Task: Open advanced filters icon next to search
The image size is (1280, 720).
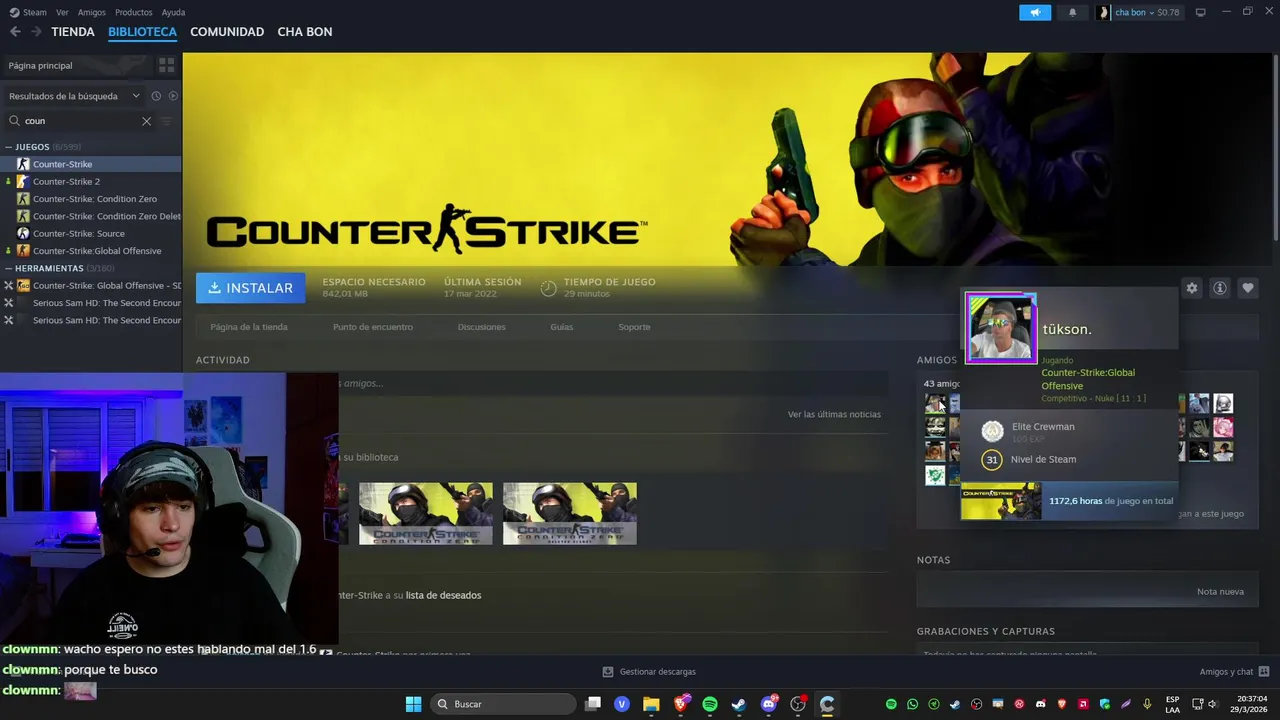Action: coord(166,121)
